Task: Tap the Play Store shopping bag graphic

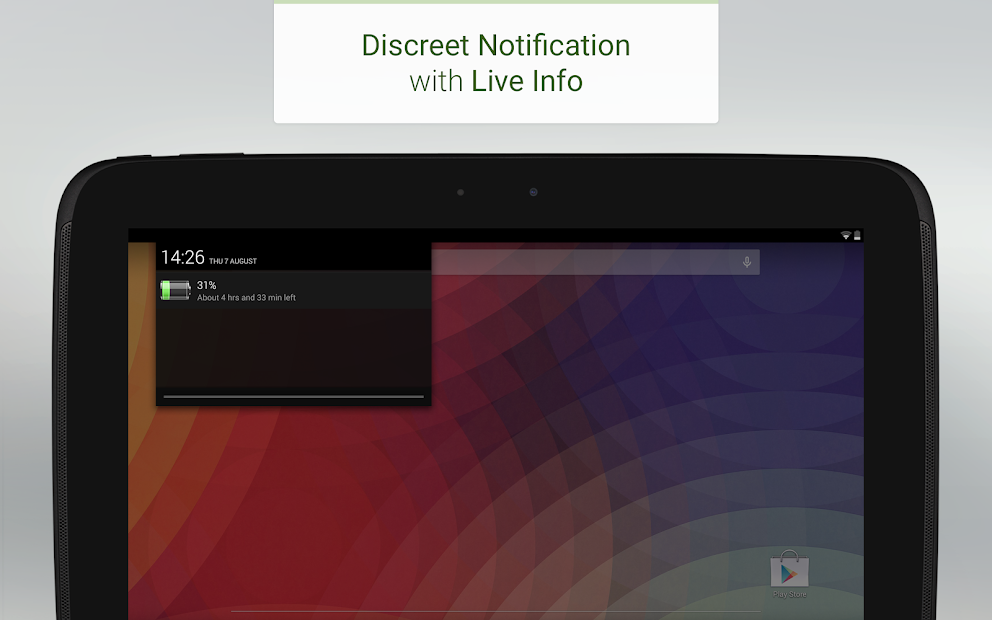Action: [788, 568]
